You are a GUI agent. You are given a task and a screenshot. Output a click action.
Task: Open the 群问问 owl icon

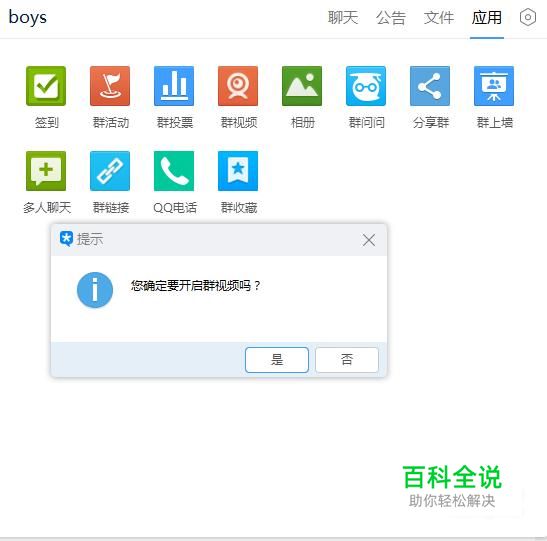pyautogui.click(x=366, y=86)
